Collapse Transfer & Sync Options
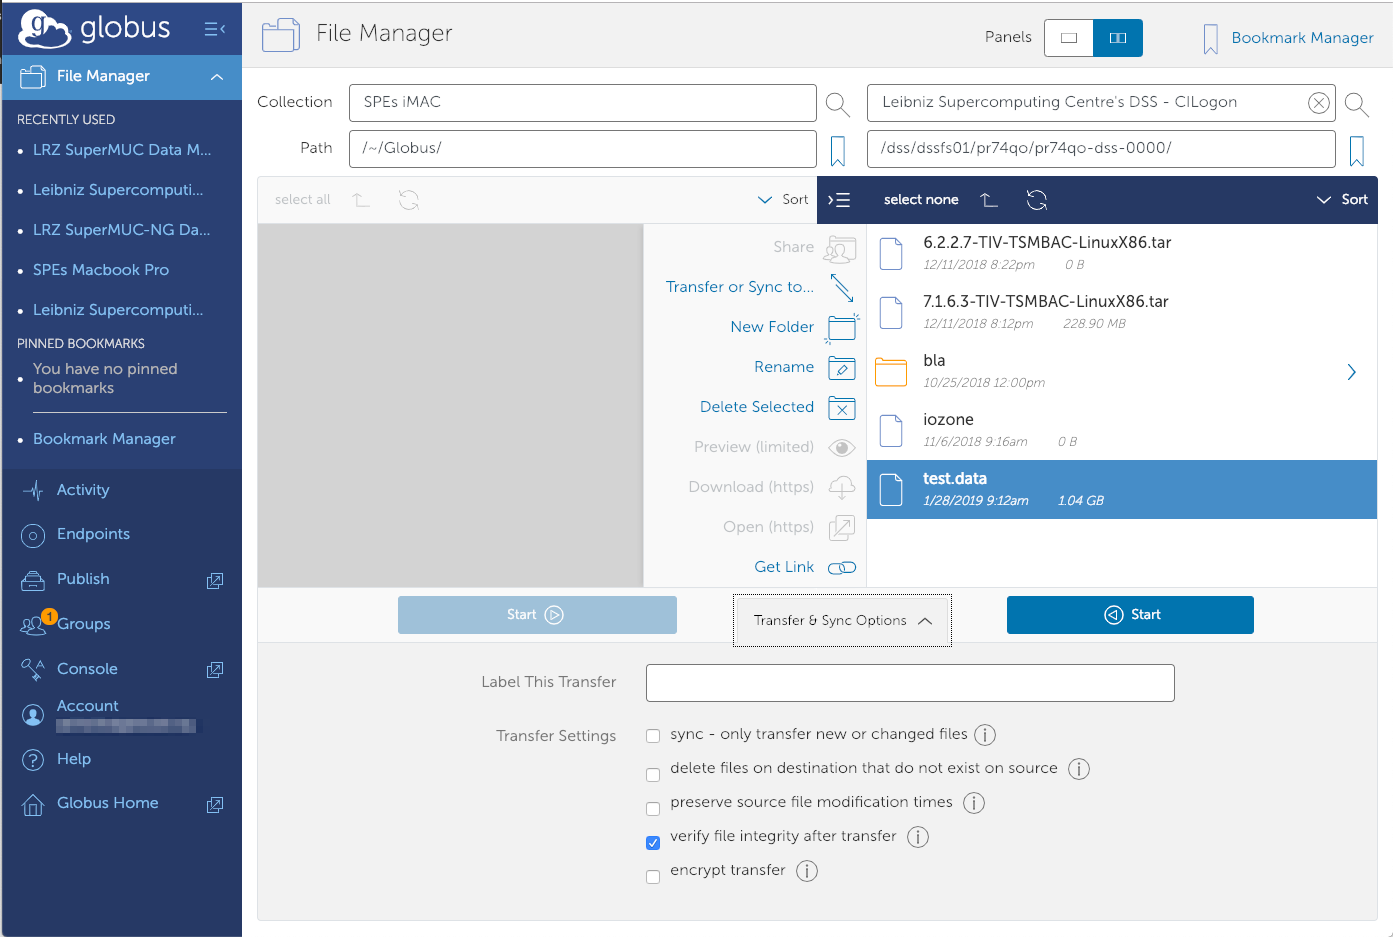Screen dimensions: 1393x937 842,621
